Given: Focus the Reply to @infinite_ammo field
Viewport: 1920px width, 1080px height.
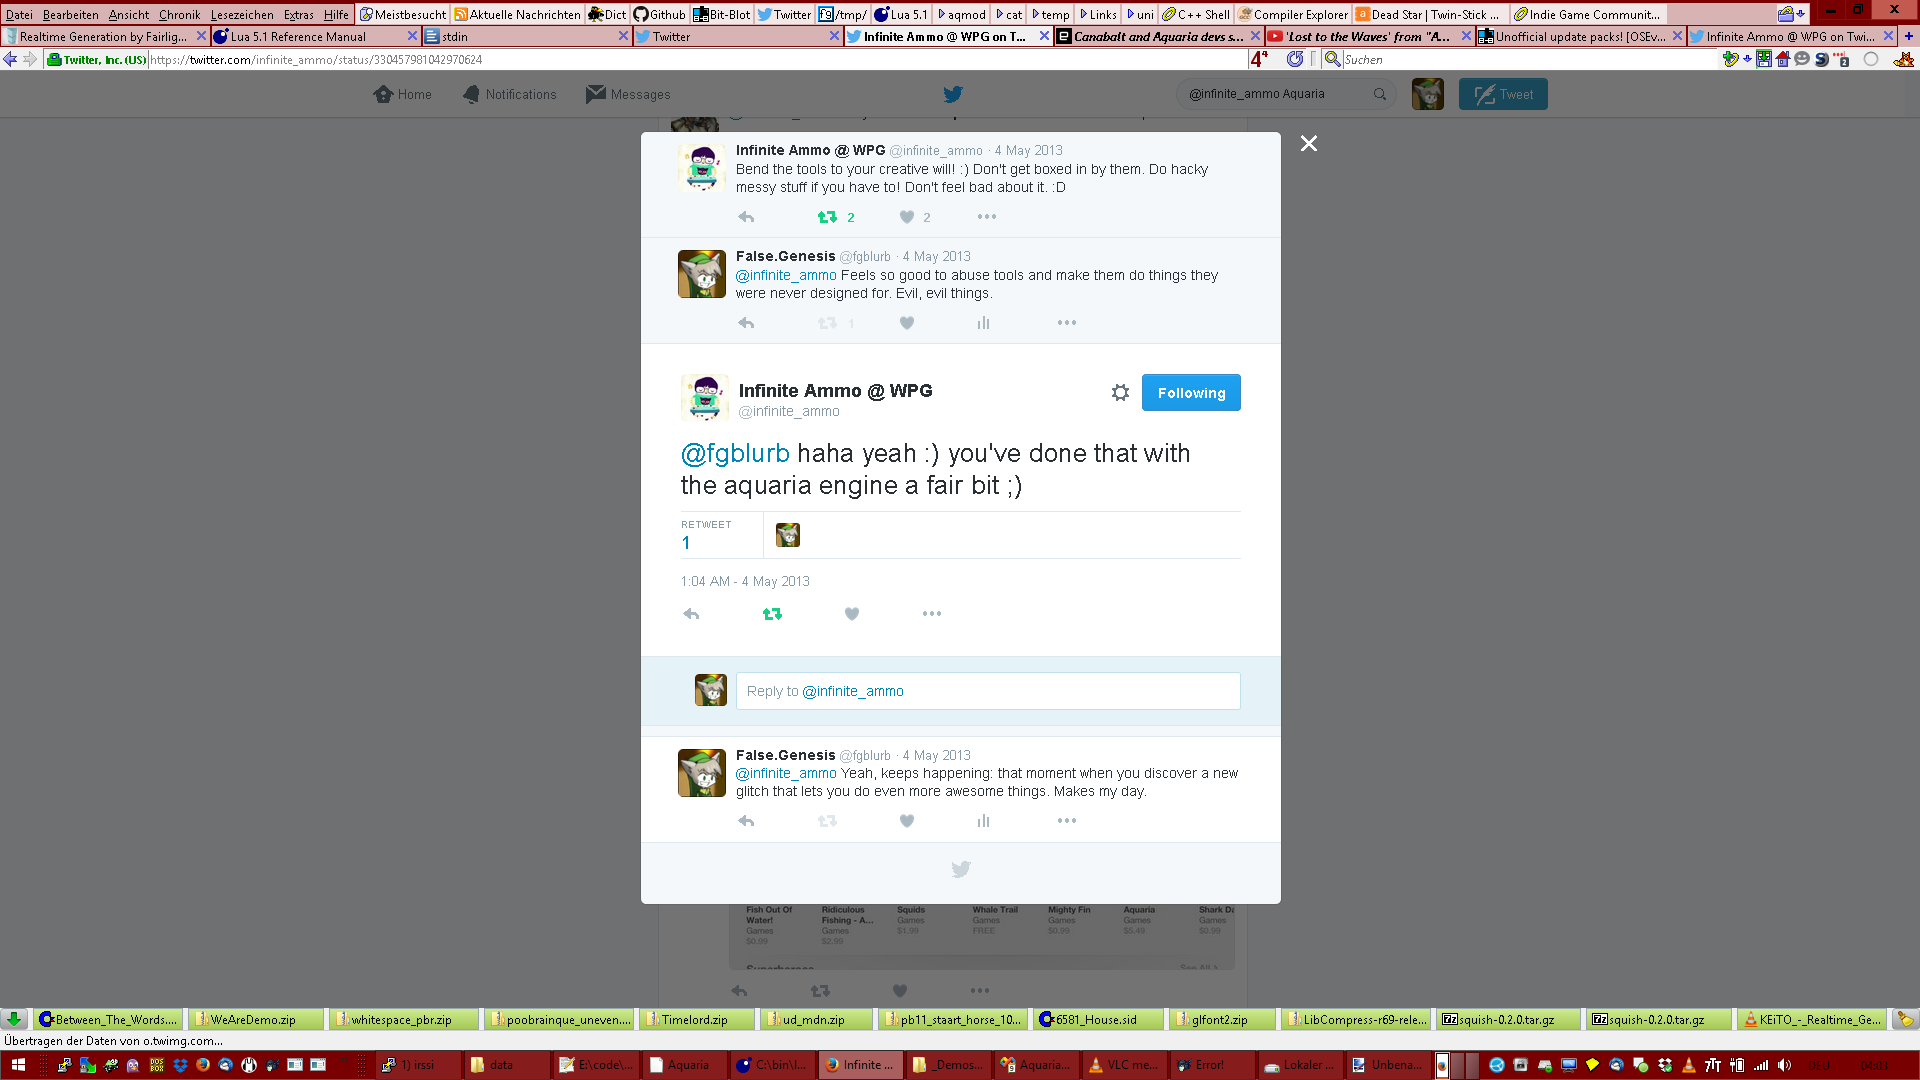Looking at the screenshot, I should click(988, 691).
